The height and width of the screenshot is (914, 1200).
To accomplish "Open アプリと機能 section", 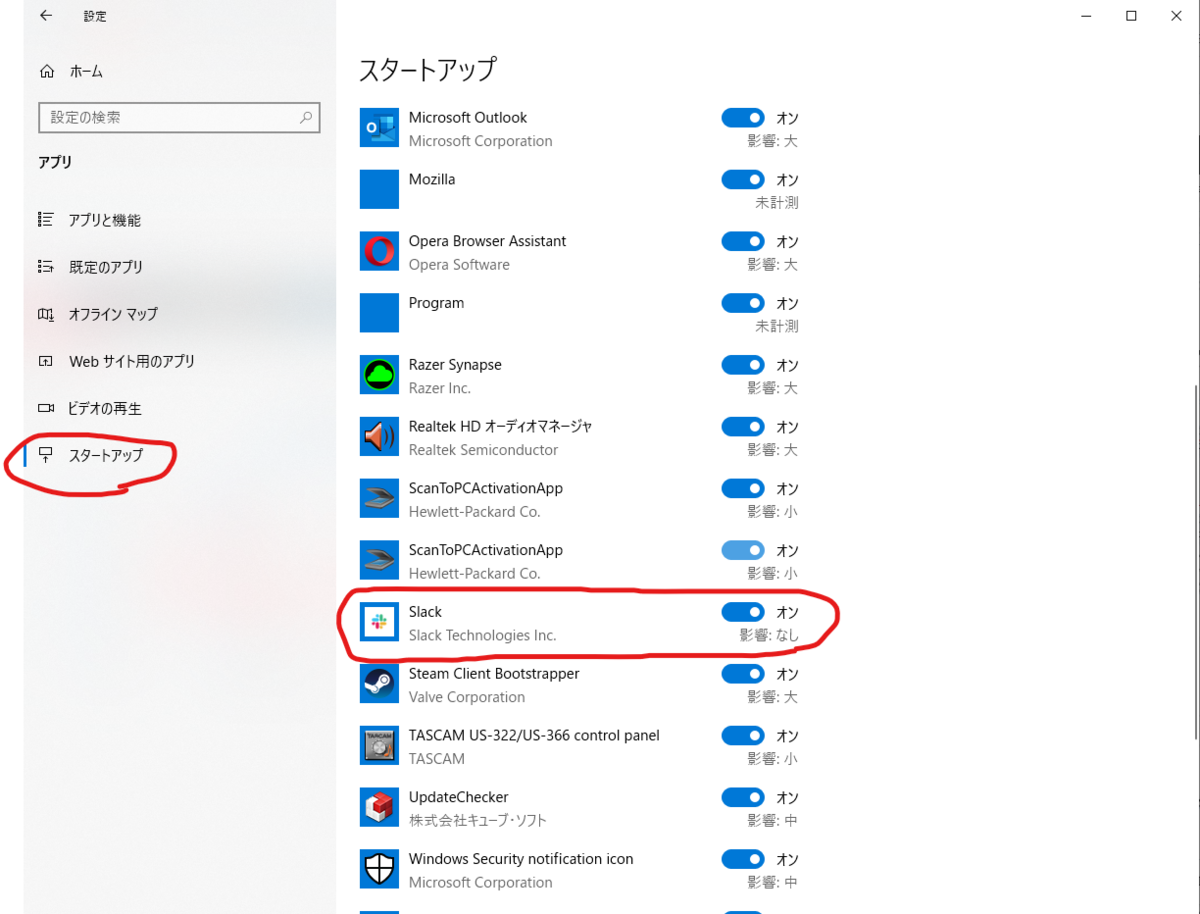I will coord(105,220).
